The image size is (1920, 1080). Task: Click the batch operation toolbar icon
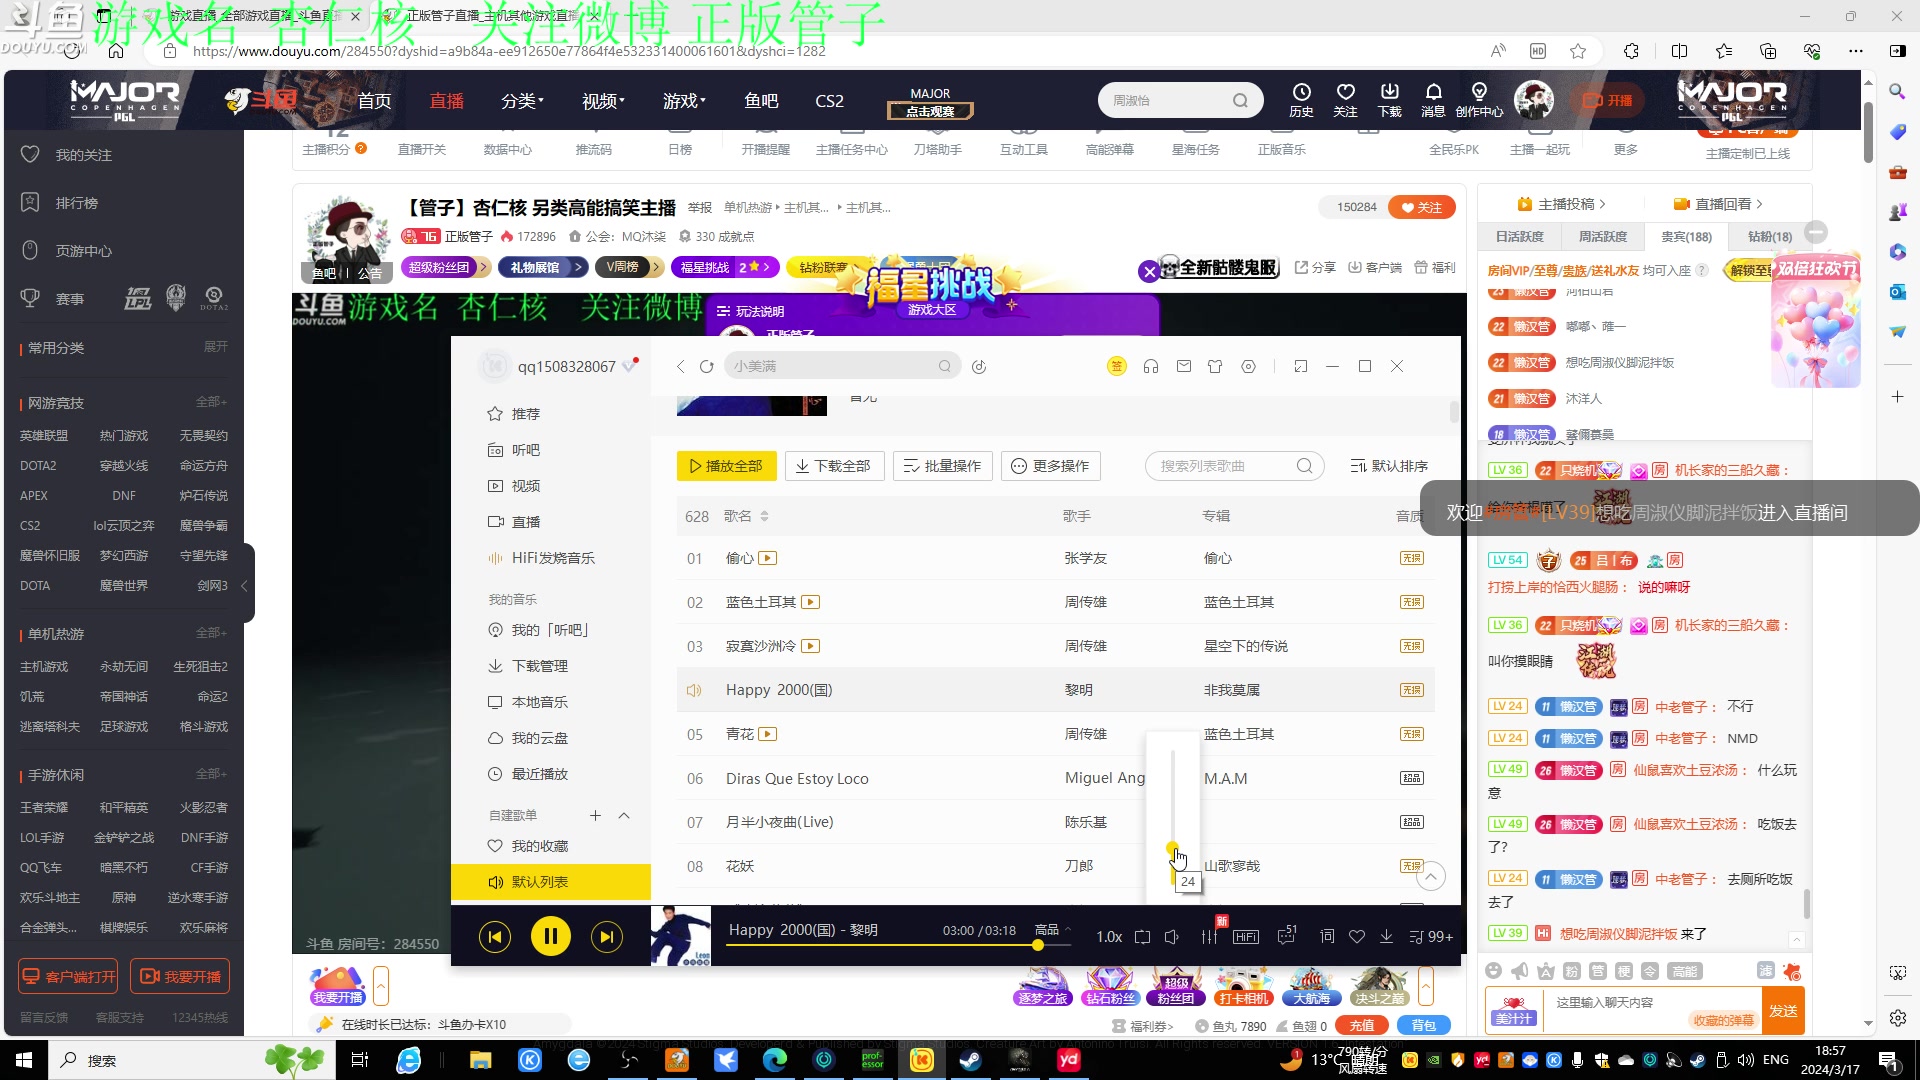pos(942,465)
